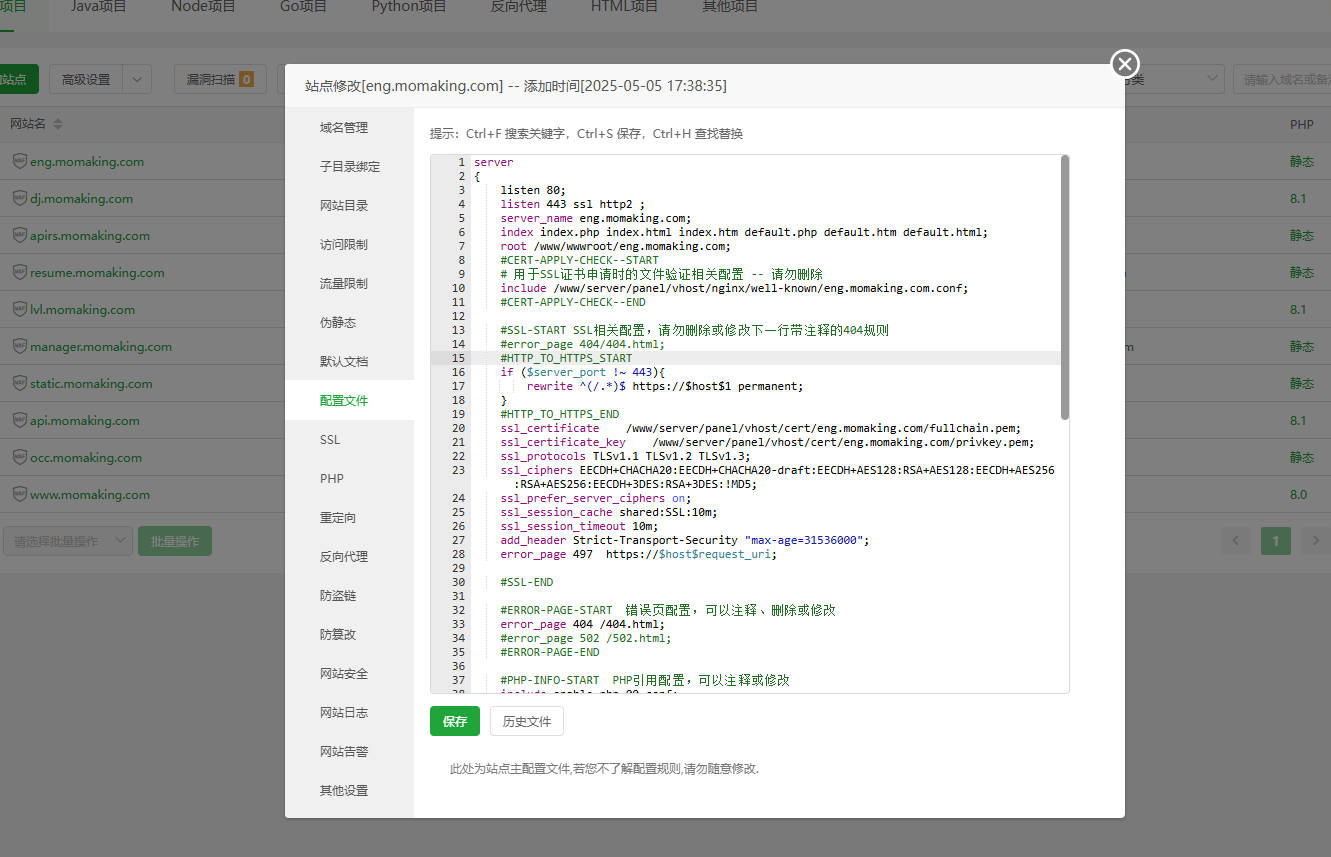Open eng.momaking.com site link
The image size is (1331, 857).
point(87,161)
